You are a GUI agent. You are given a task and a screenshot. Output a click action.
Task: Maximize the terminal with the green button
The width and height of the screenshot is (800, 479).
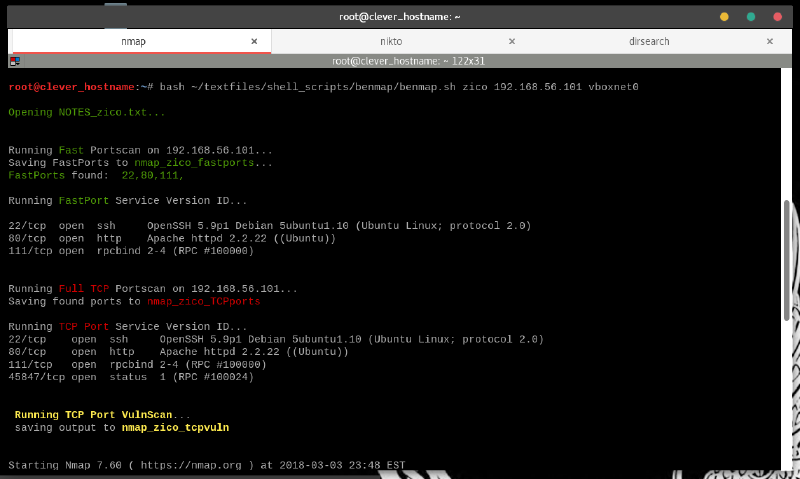(750, 16)
